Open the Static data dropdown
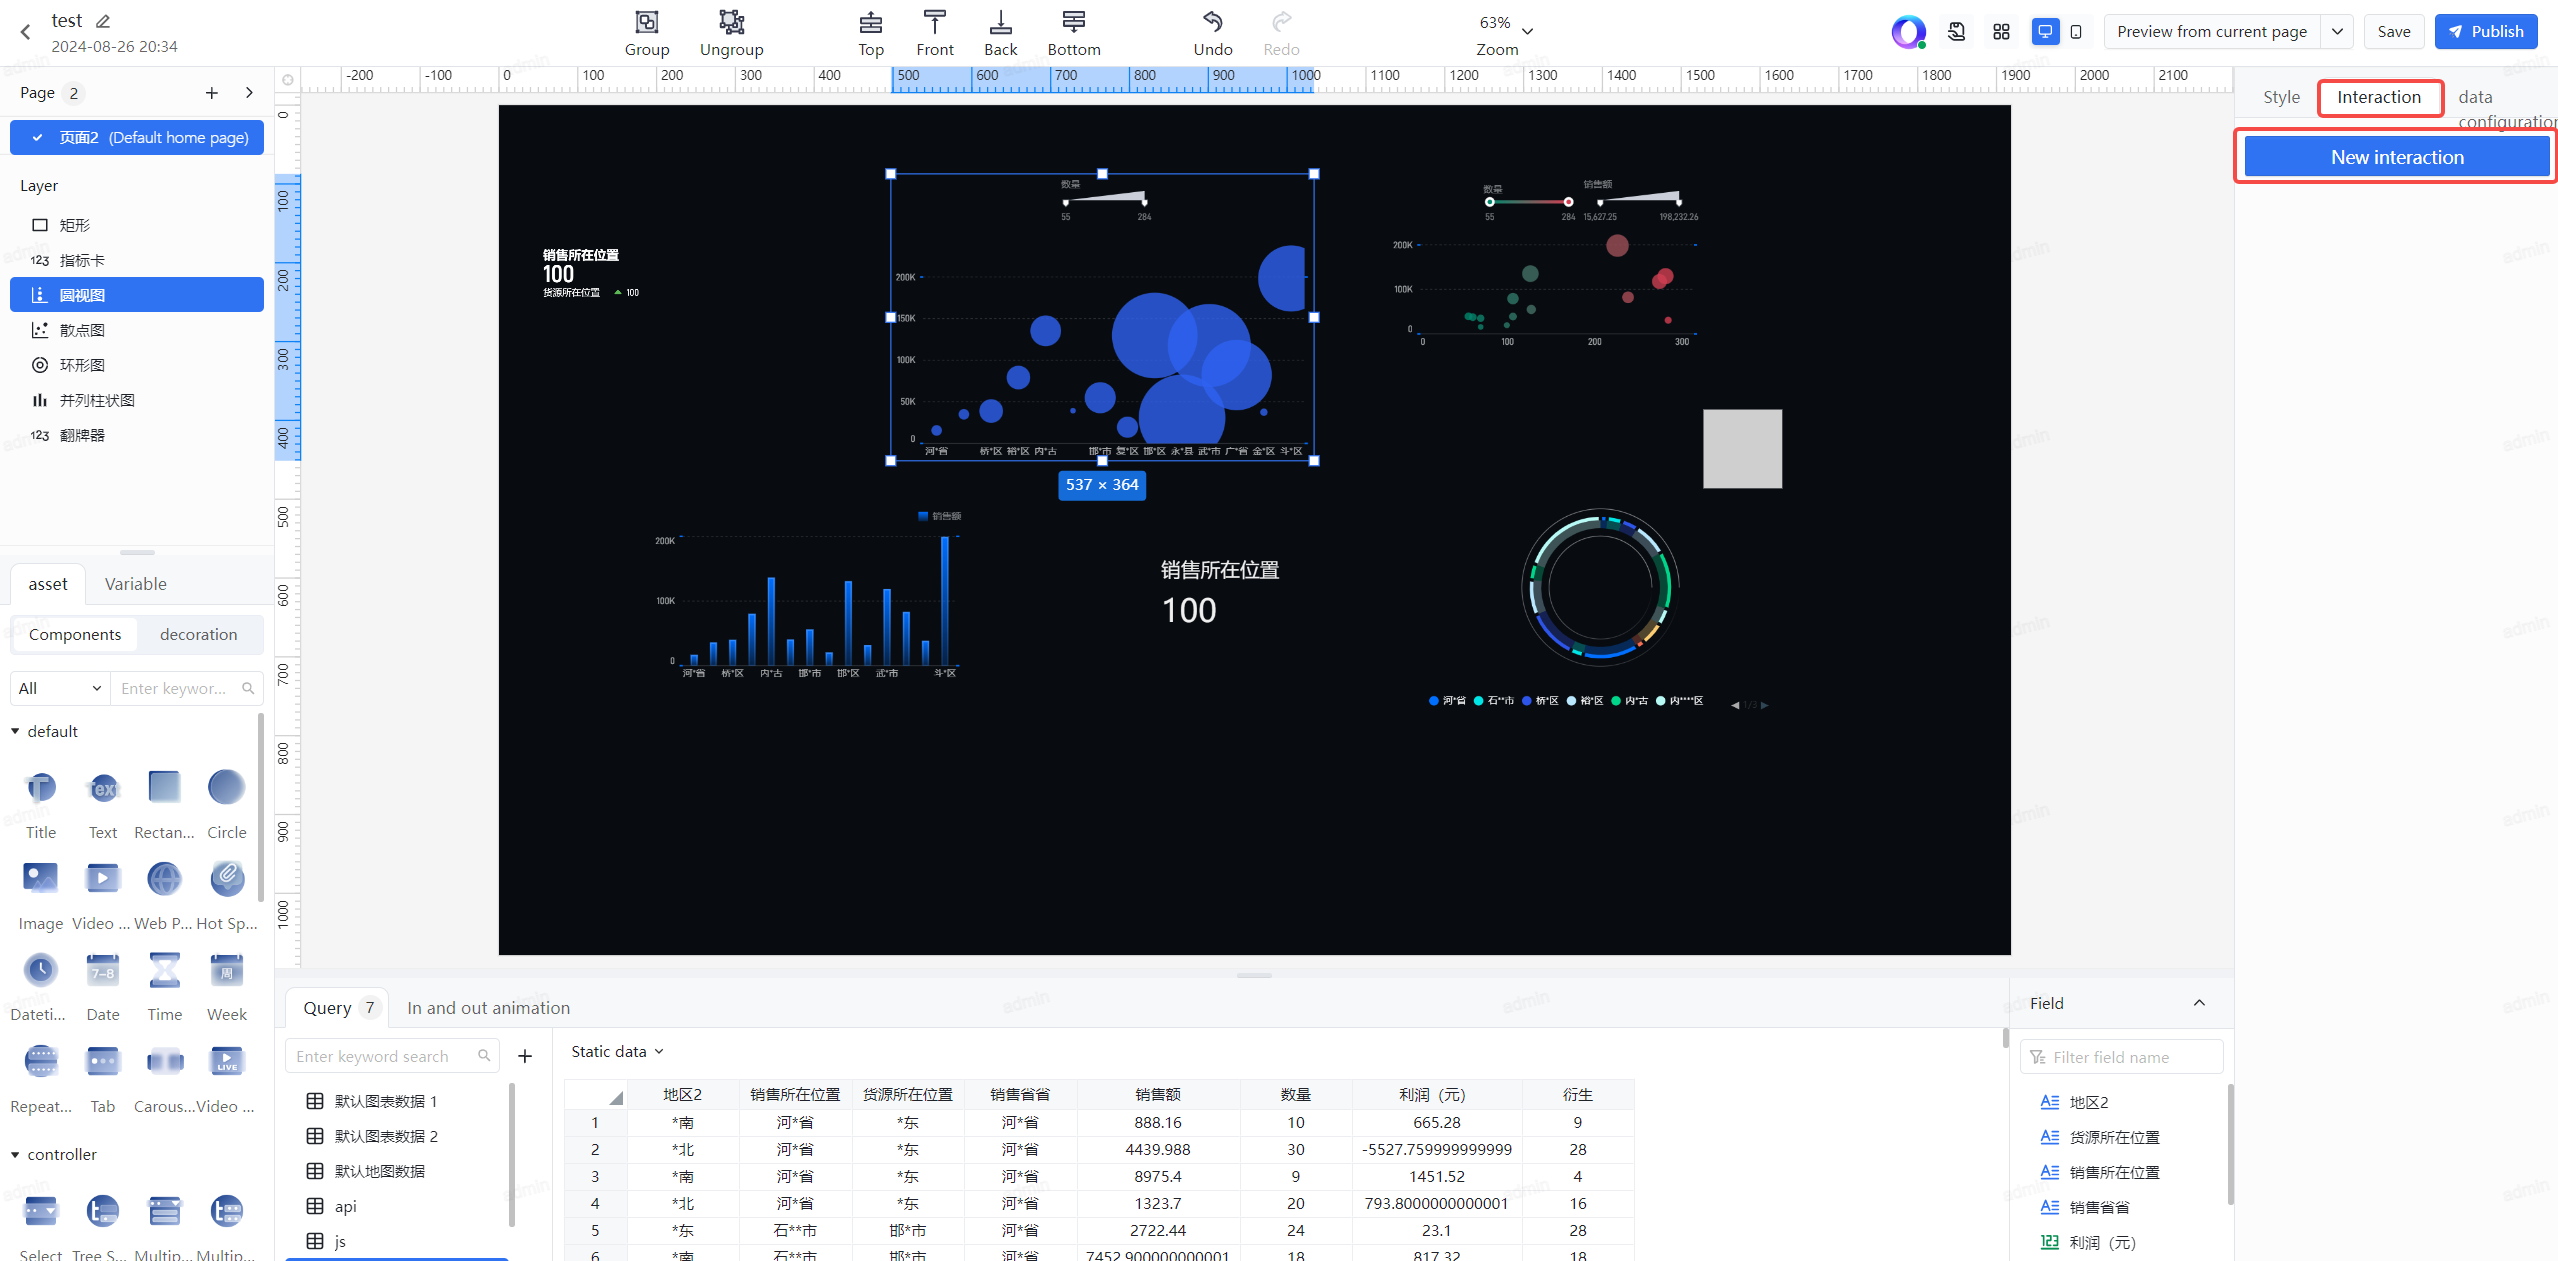Viewport: 2558px width, 1261px height. 617,1051
